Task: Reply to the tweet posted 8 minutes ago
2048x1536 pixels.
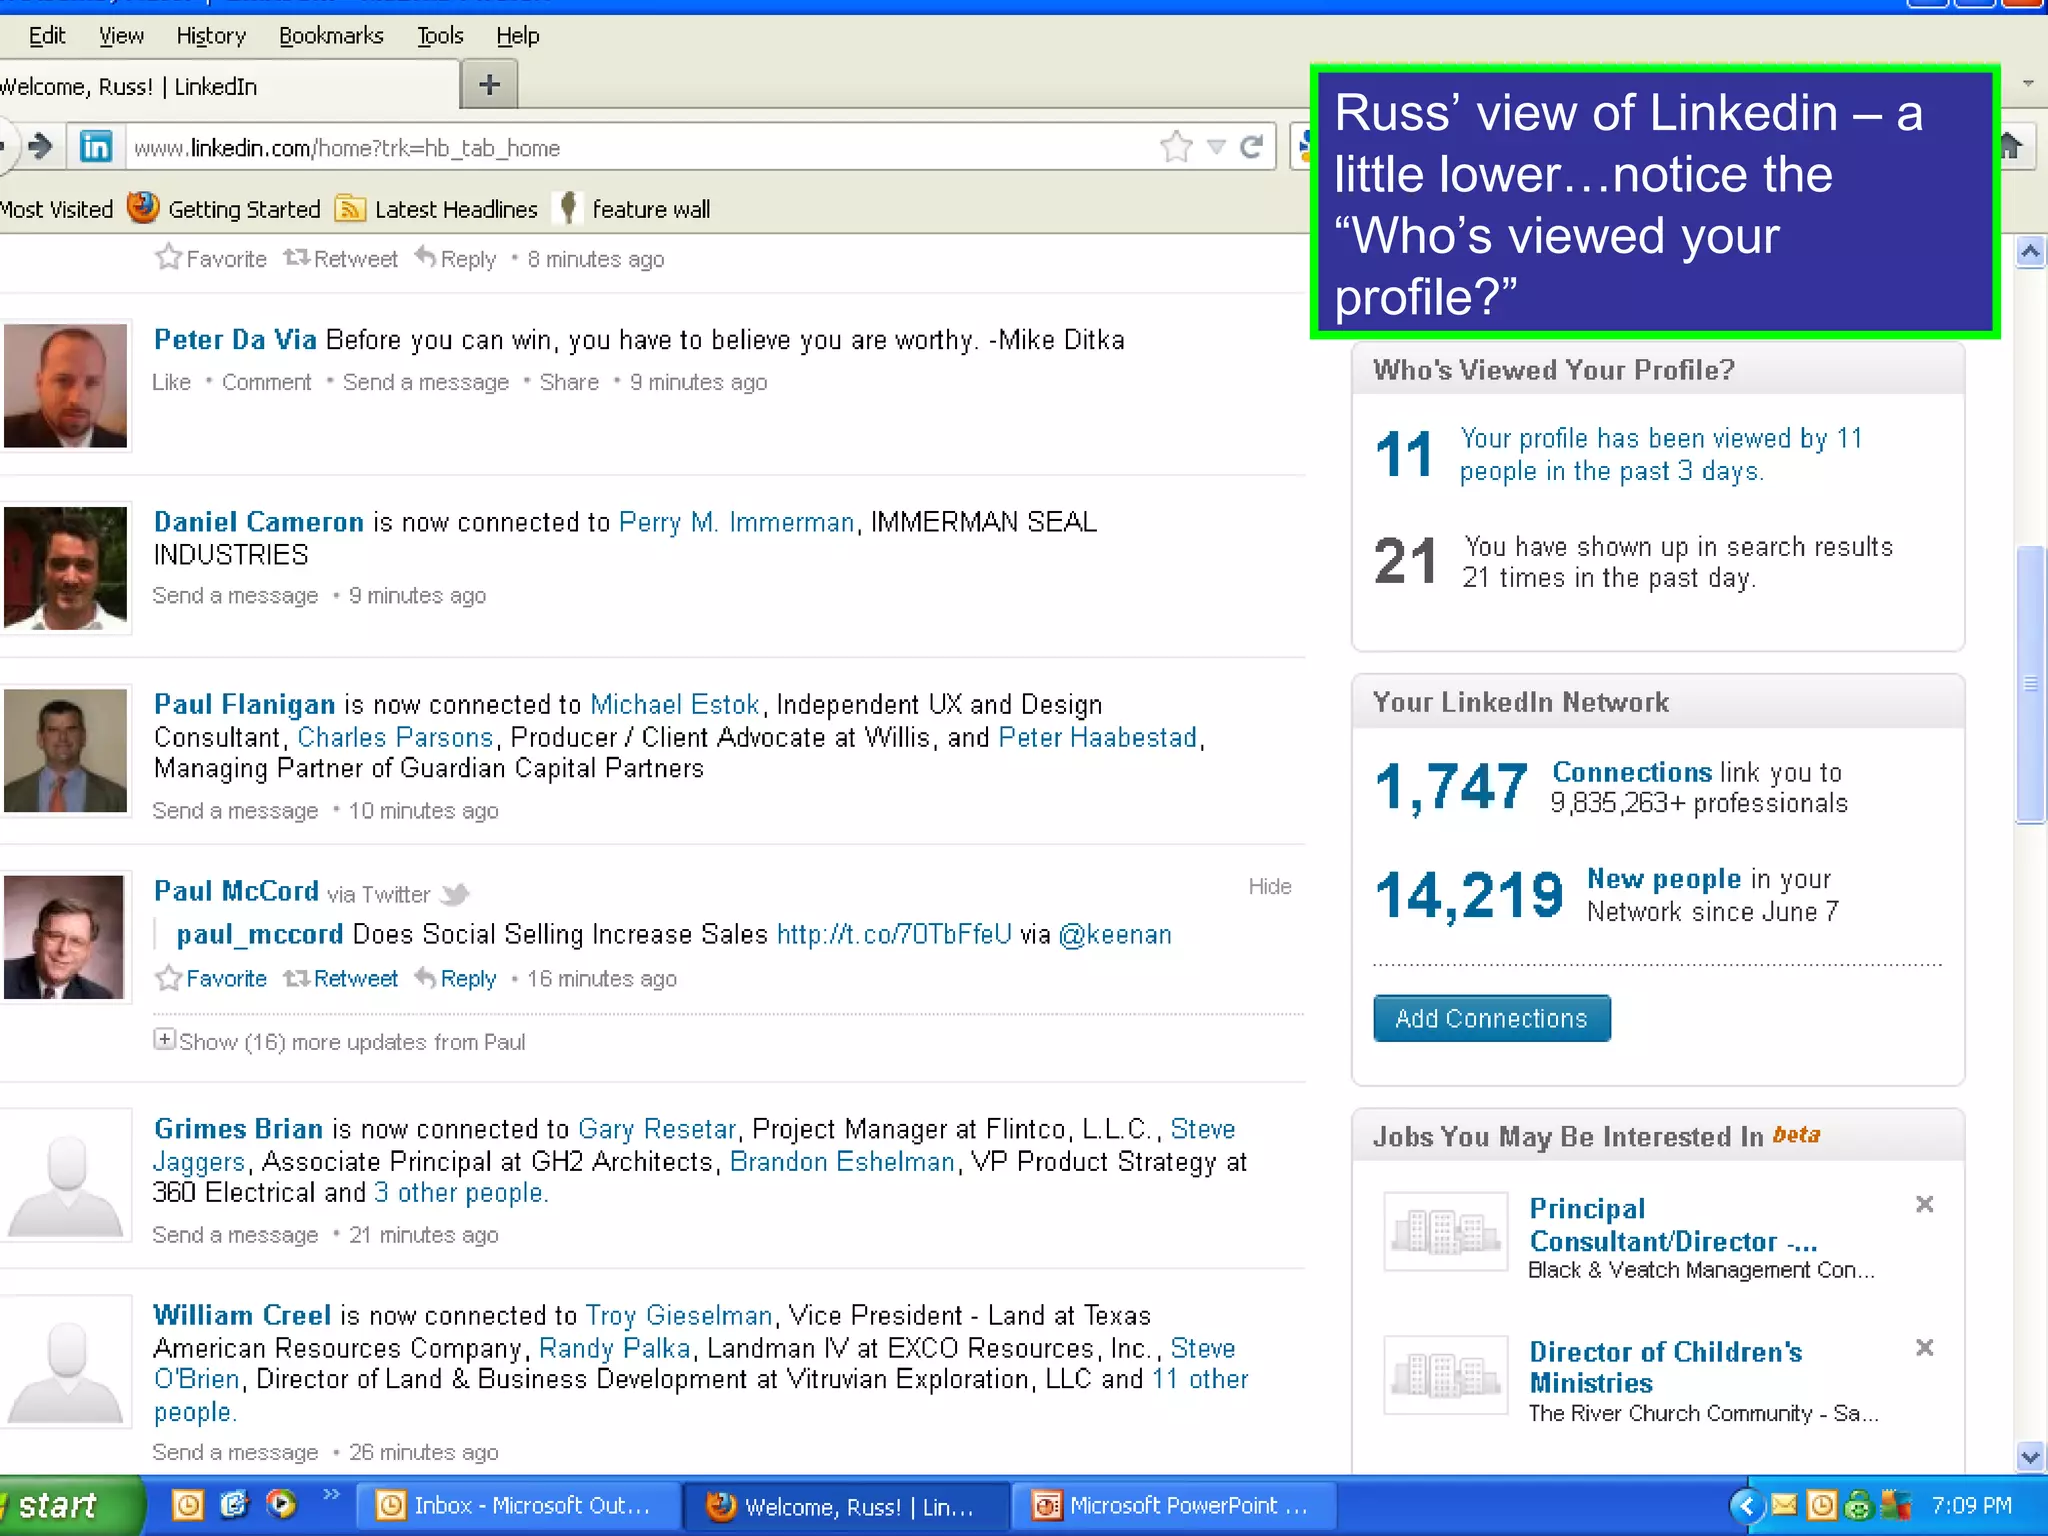Action: pyautogui.click(x=455, y=259)
